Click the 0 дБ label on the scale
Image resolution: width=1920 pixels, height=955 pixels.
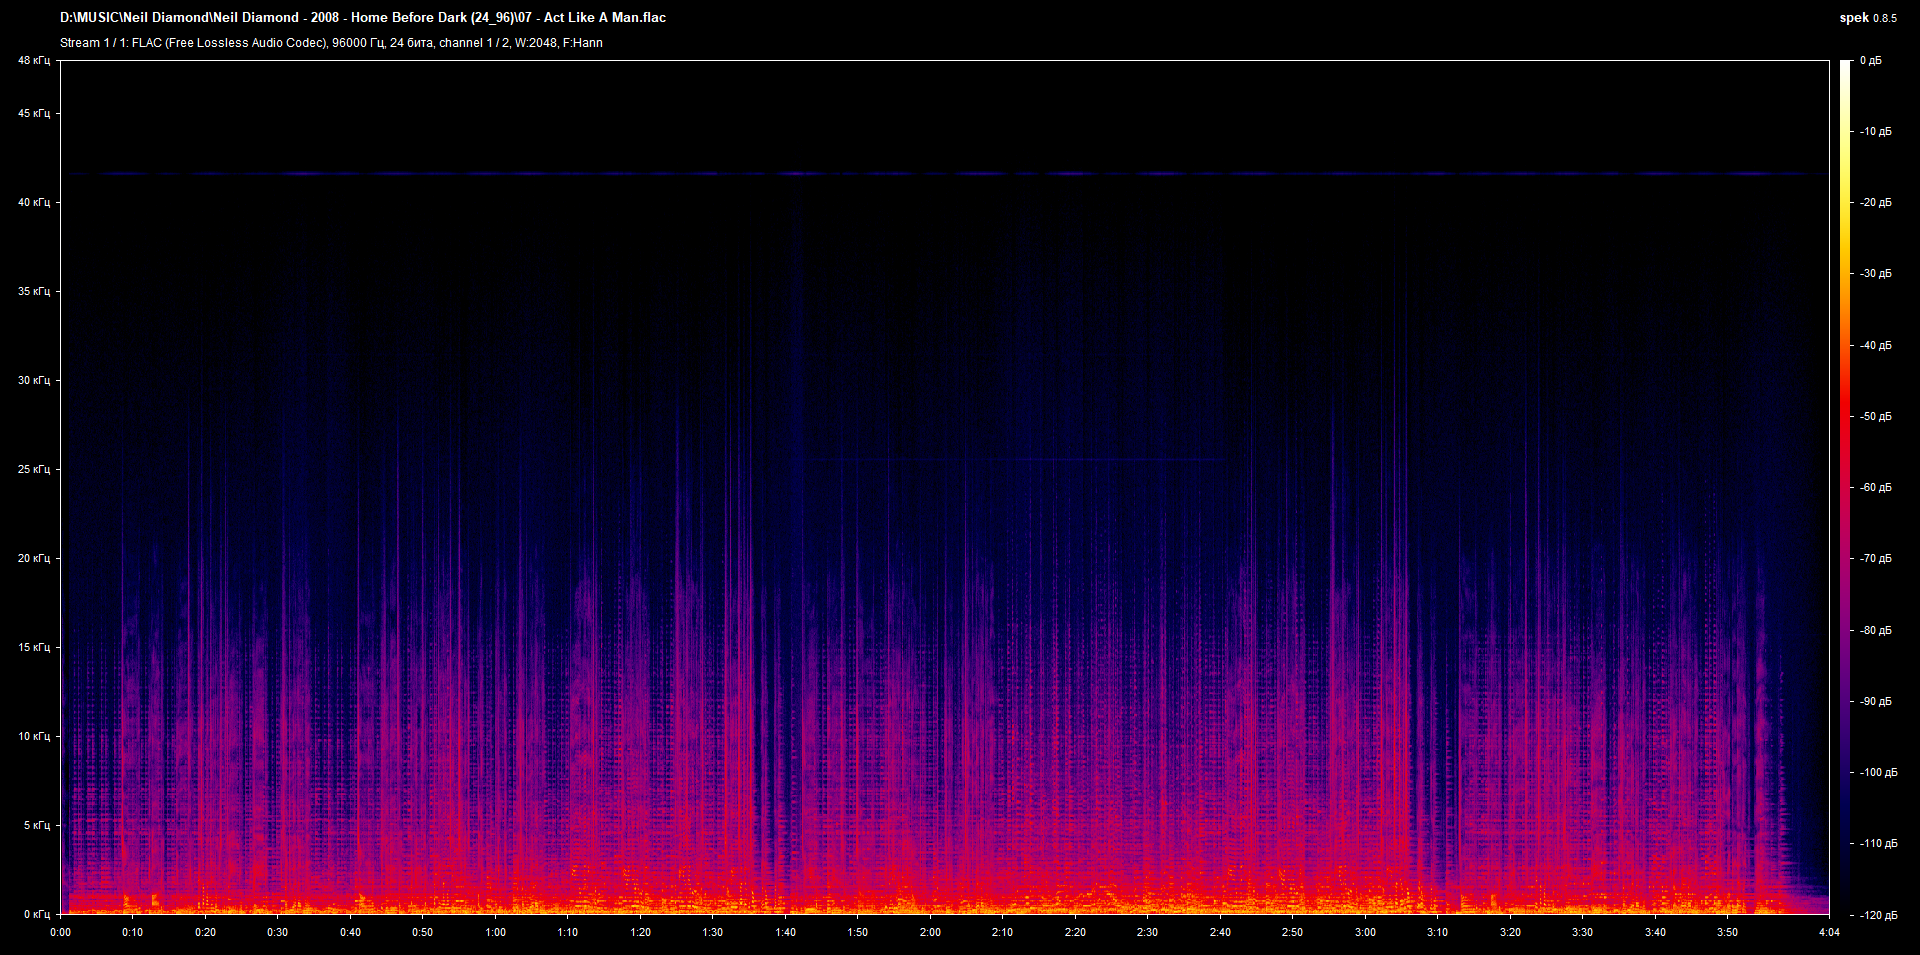(1870, 61)
